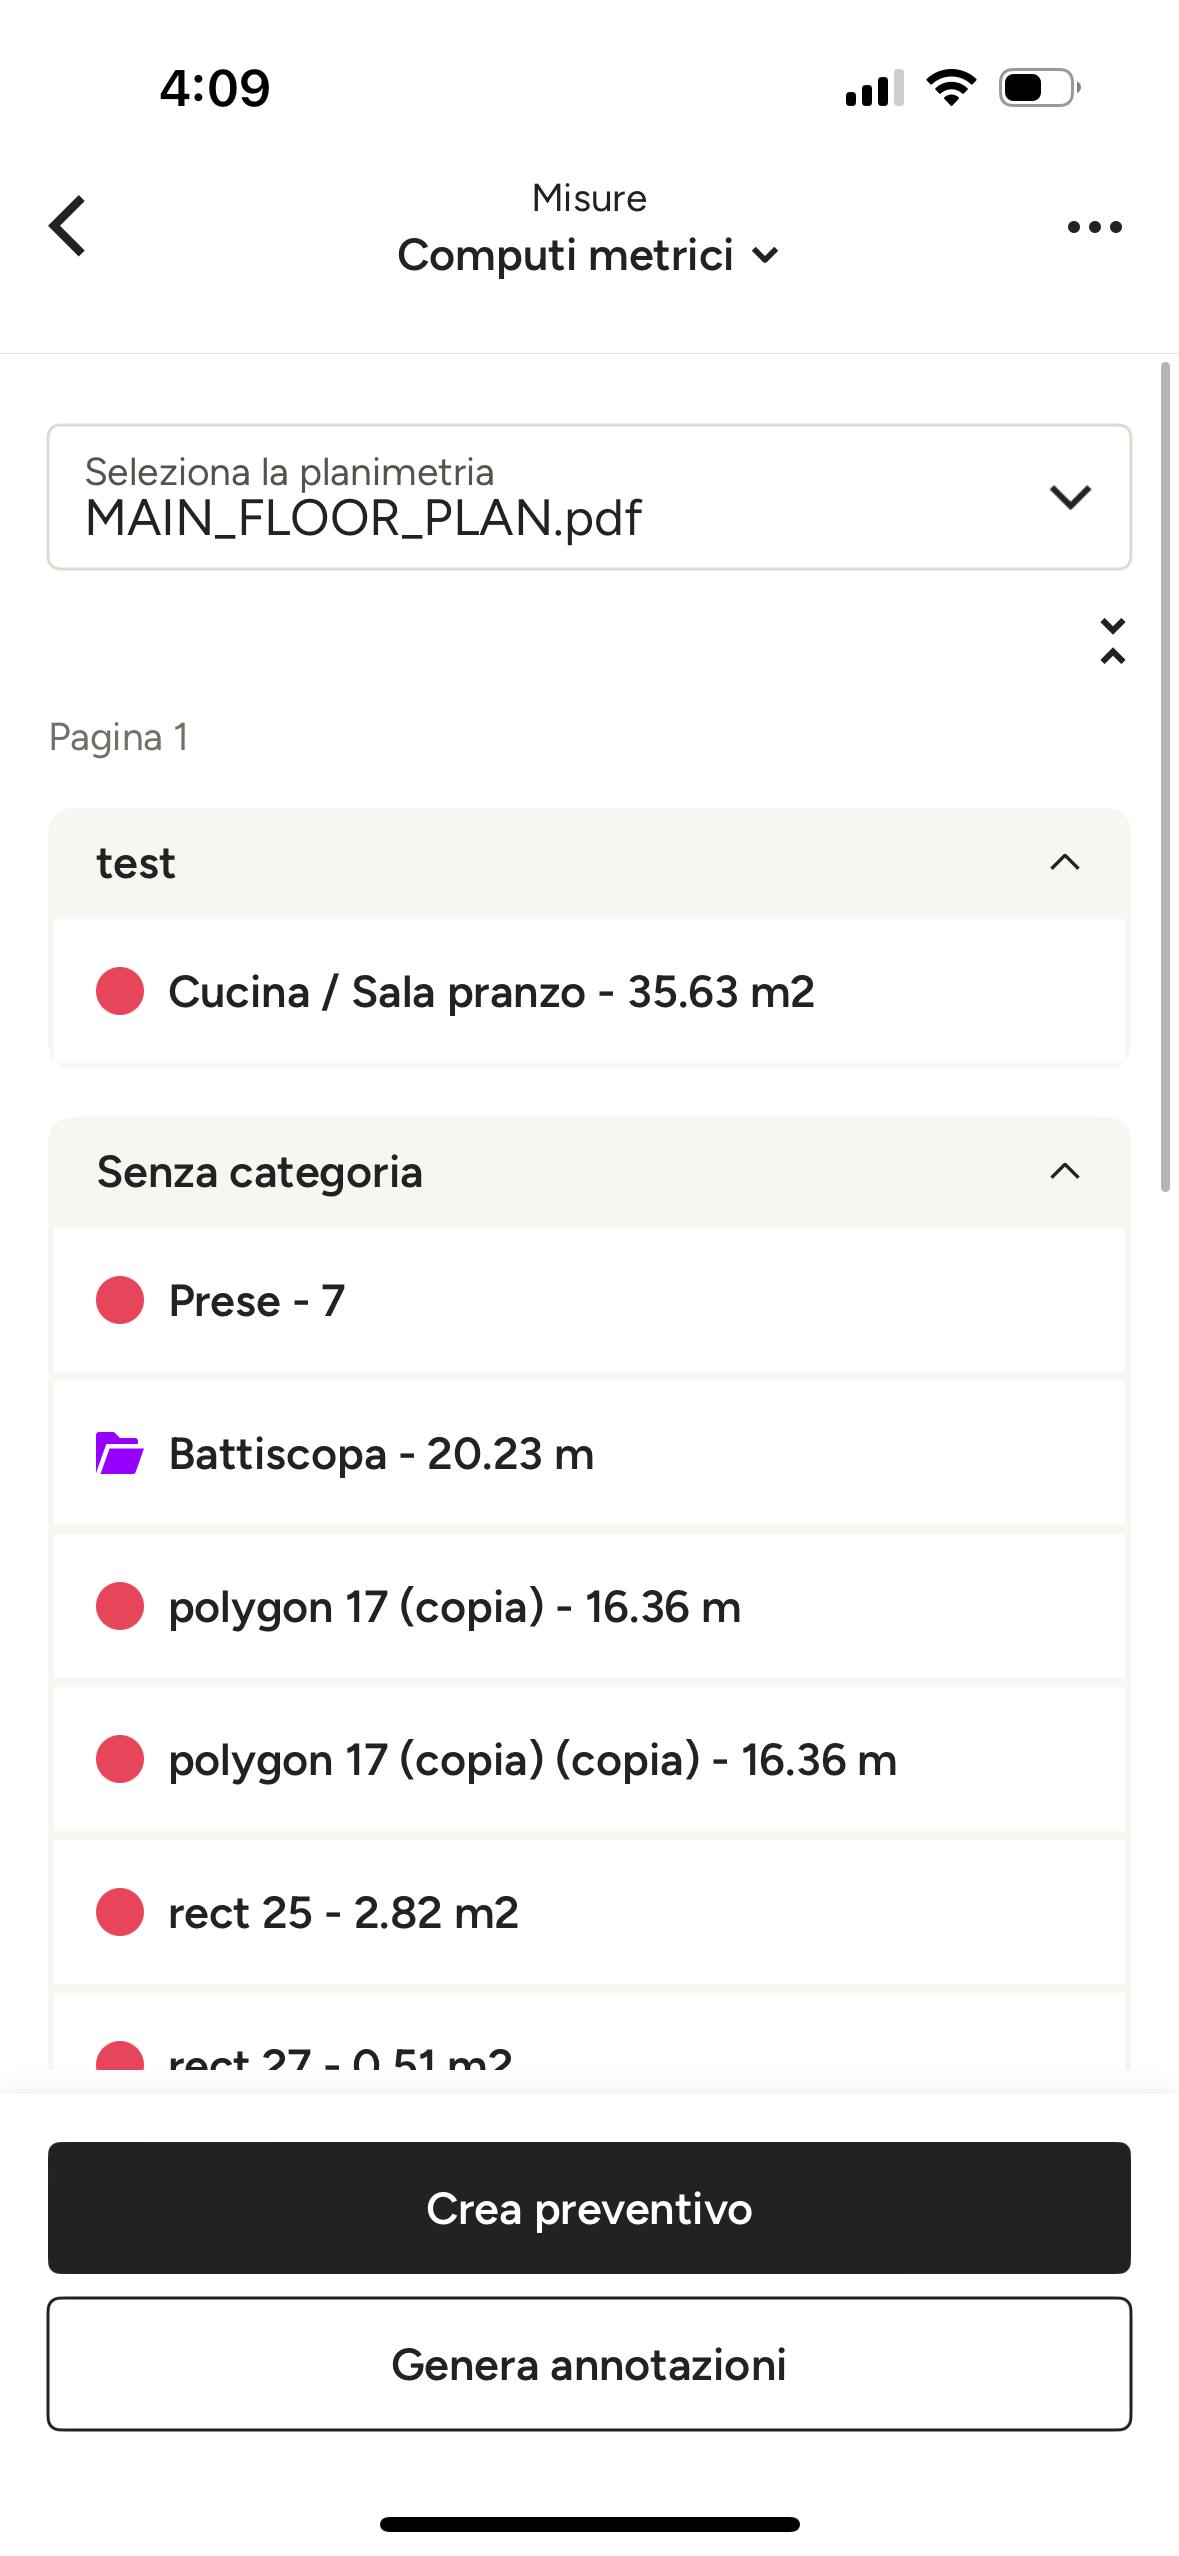Click the Genera annotazioni button

(x=589, y=2364)
